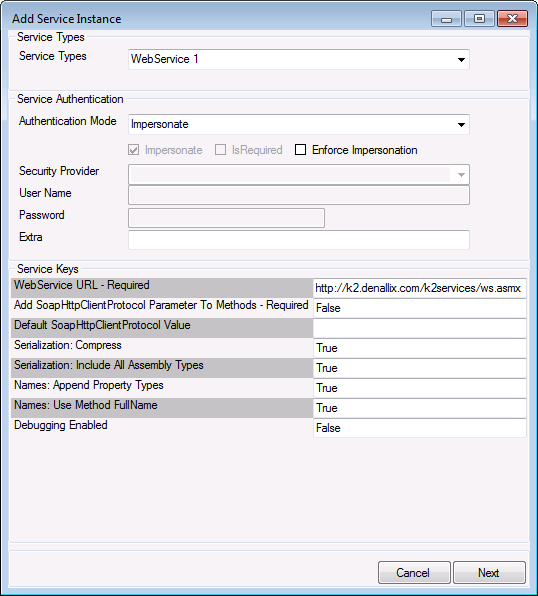Toggle the IsRequired checkbox
The height and width of the screenshot is (596, 538).
click(221, 150)
